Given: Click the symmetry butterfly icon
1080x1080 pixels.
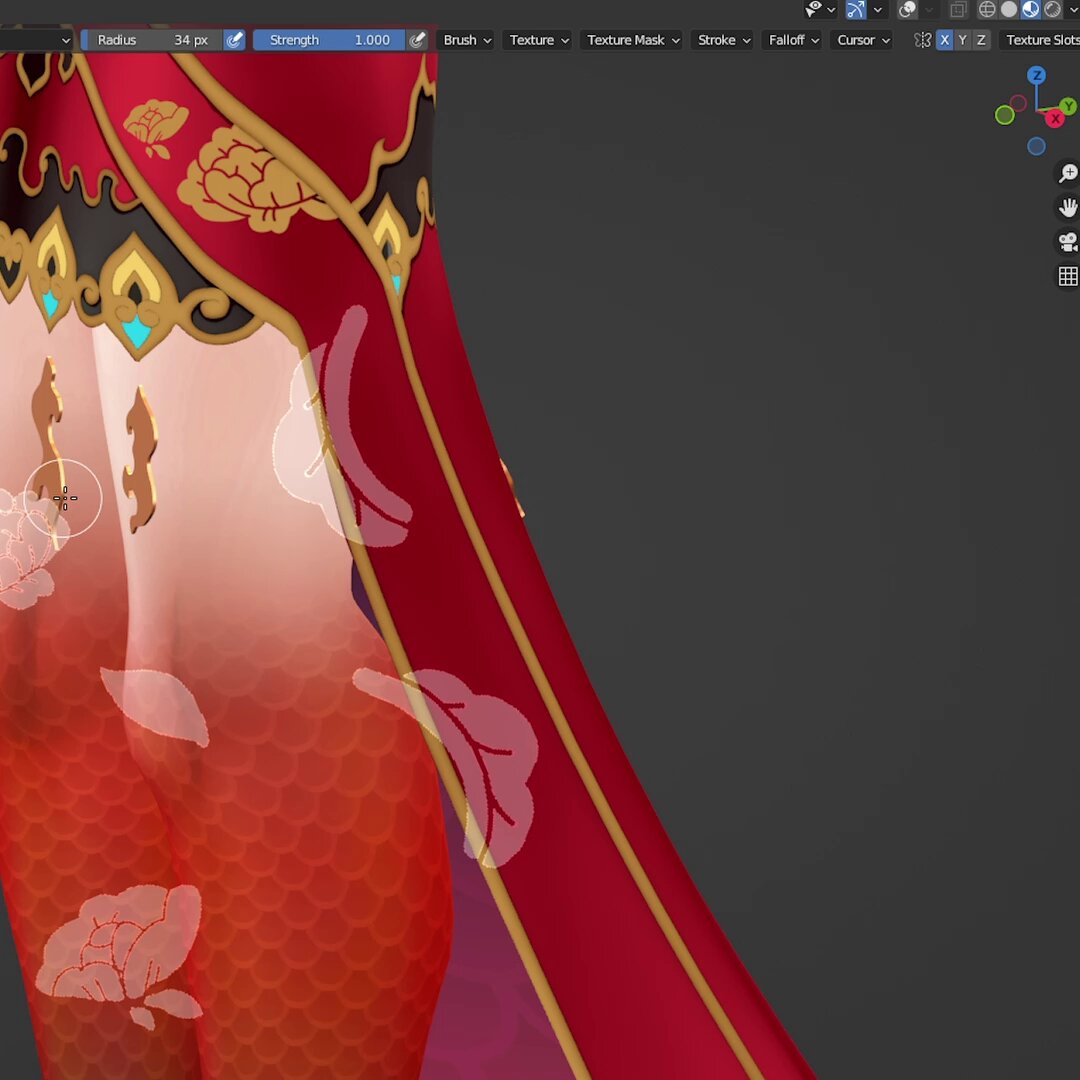Looking at the screenshot, I should (922, 40).
